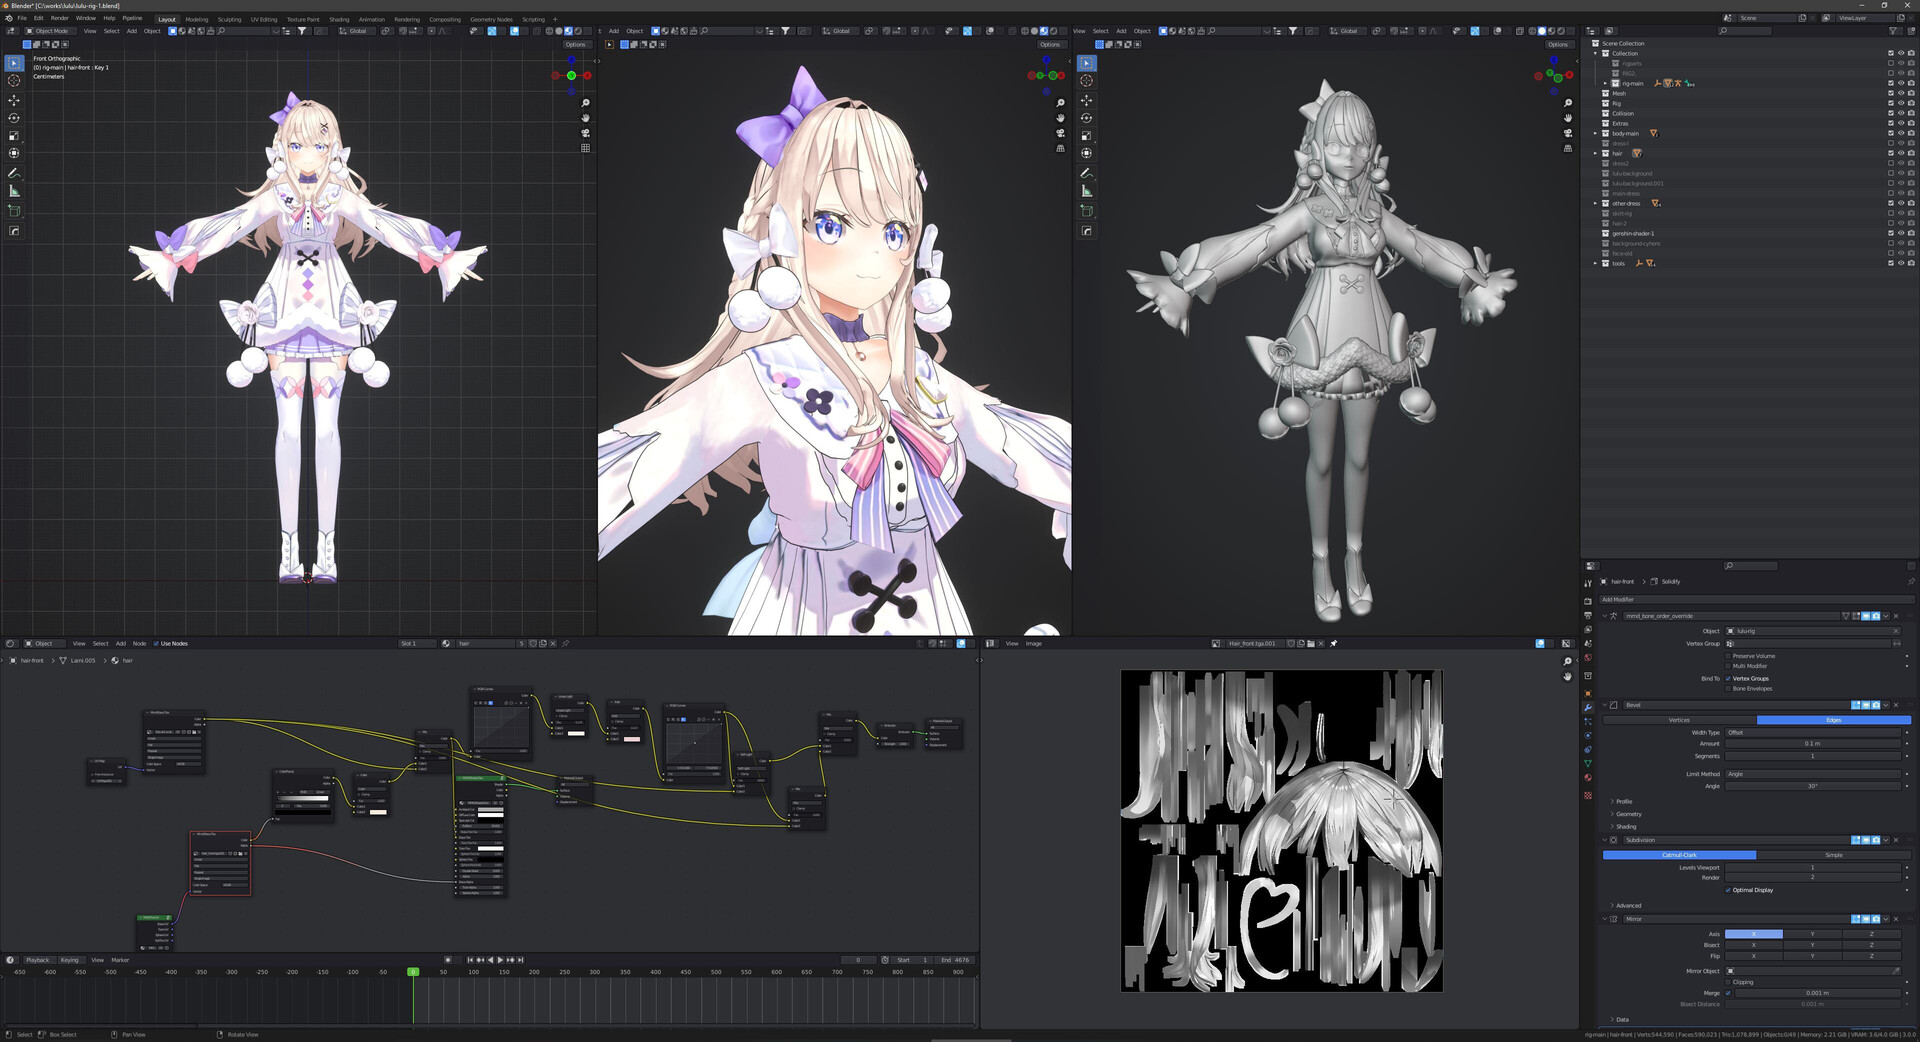Screen dimensions: 1920x1042
Task: Enable the Clipping checkbox in the Mirror modifier
Action: click(1728, 981)
